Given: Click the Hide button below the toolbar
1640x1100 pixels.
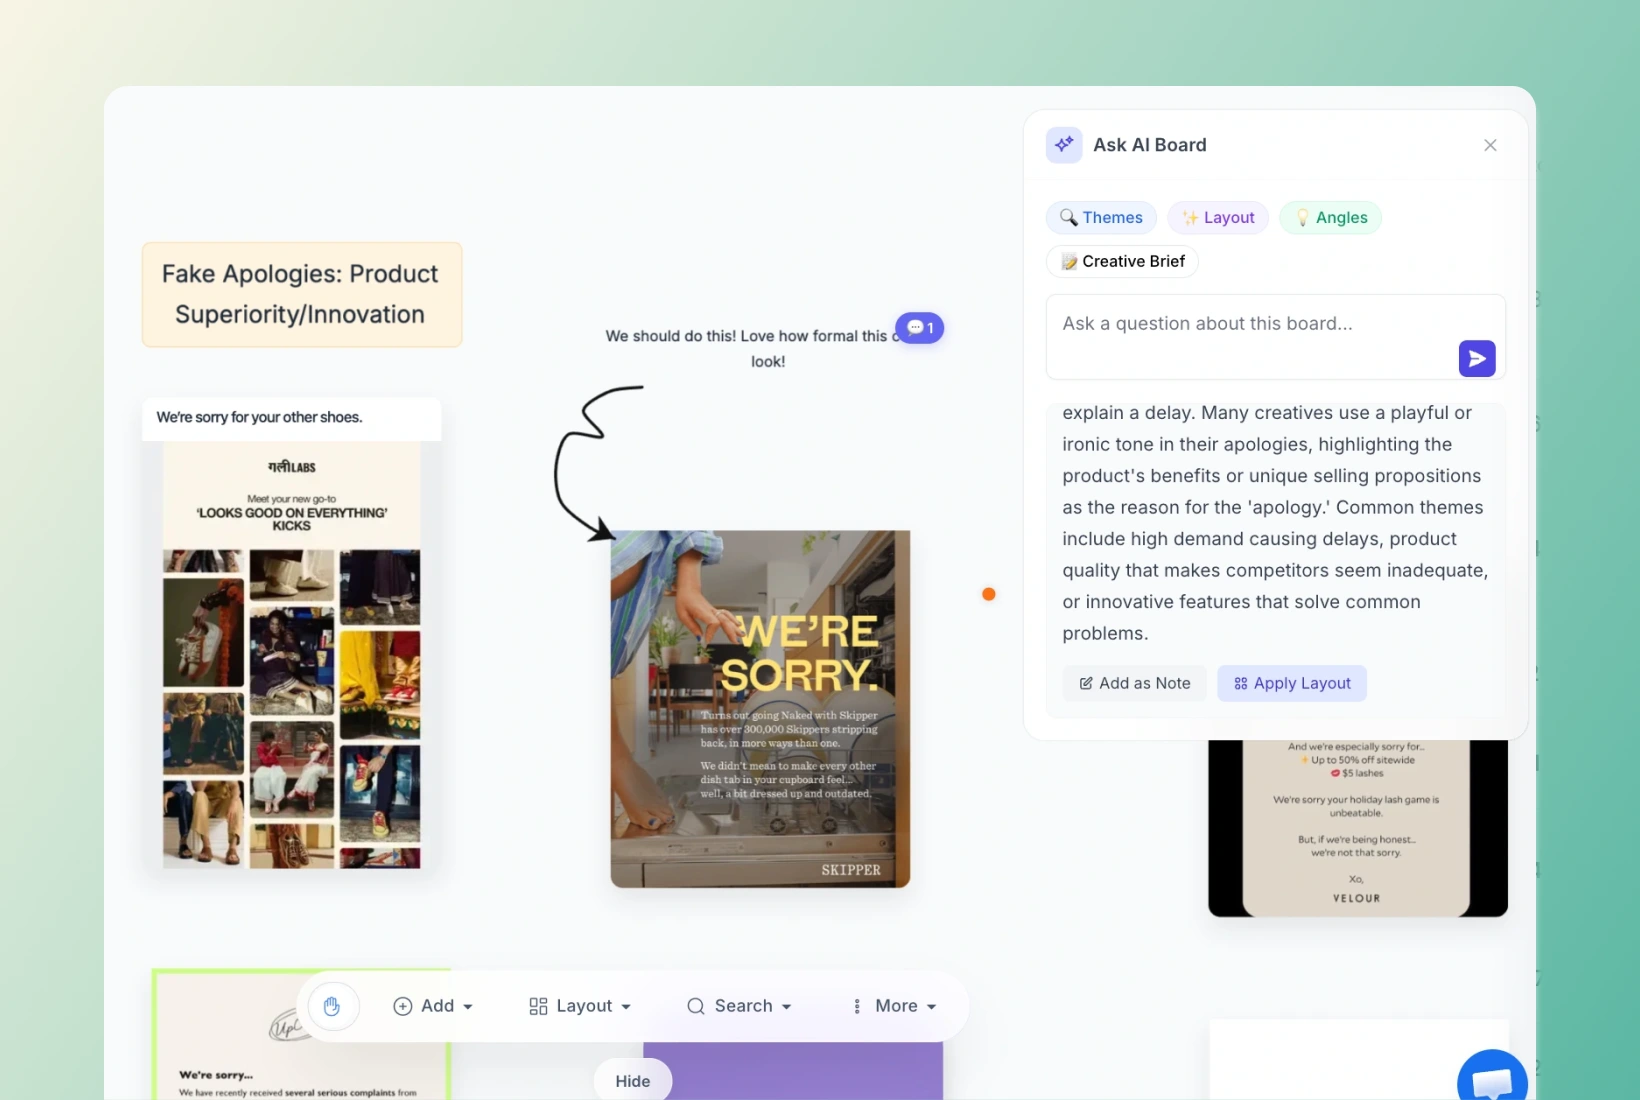Looking at the screenshot, I should (633, 1081).
